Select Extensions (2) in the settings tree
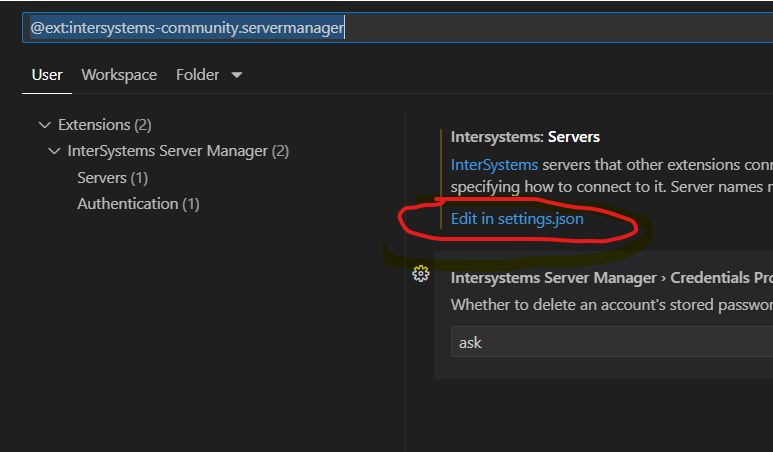Image resolution: width=773 pixels, height=452 pixels. point(105,125)
